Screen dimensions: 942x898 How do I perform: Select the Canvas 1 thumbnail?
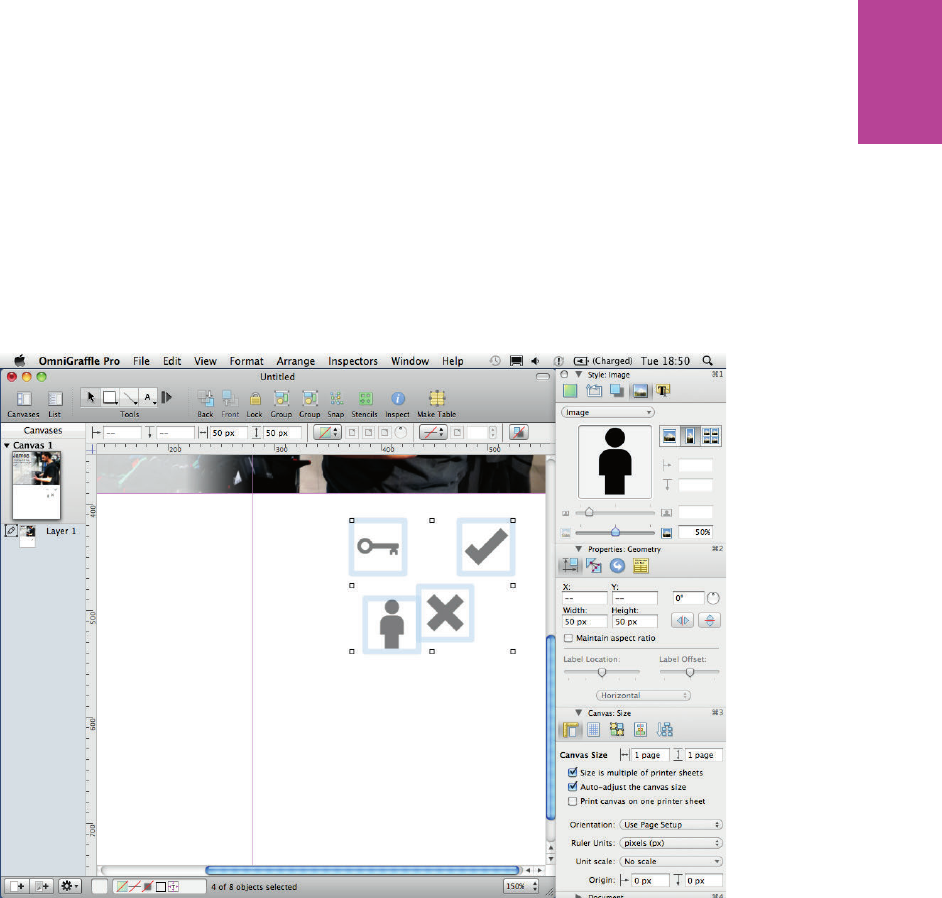tap(37, 485)
